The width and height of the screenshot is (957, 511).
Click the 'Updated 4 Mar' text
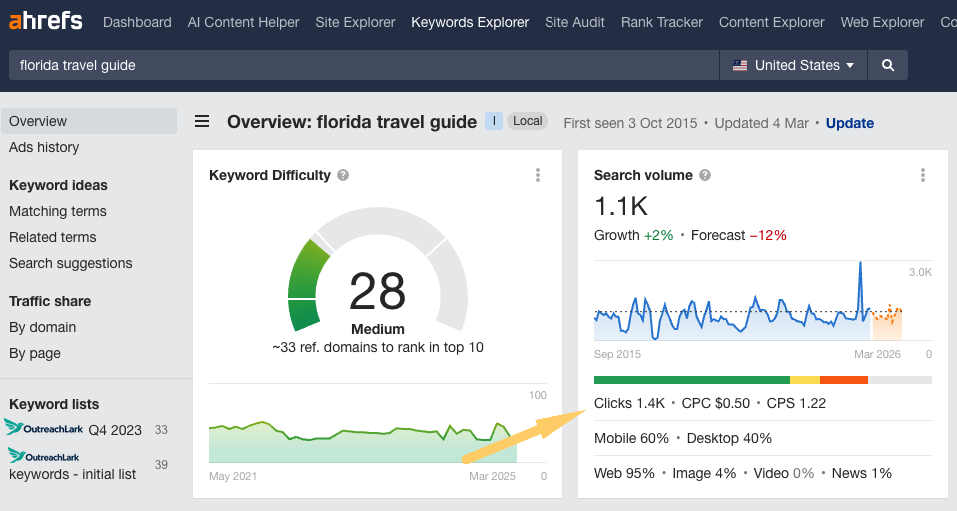point(761,123)
